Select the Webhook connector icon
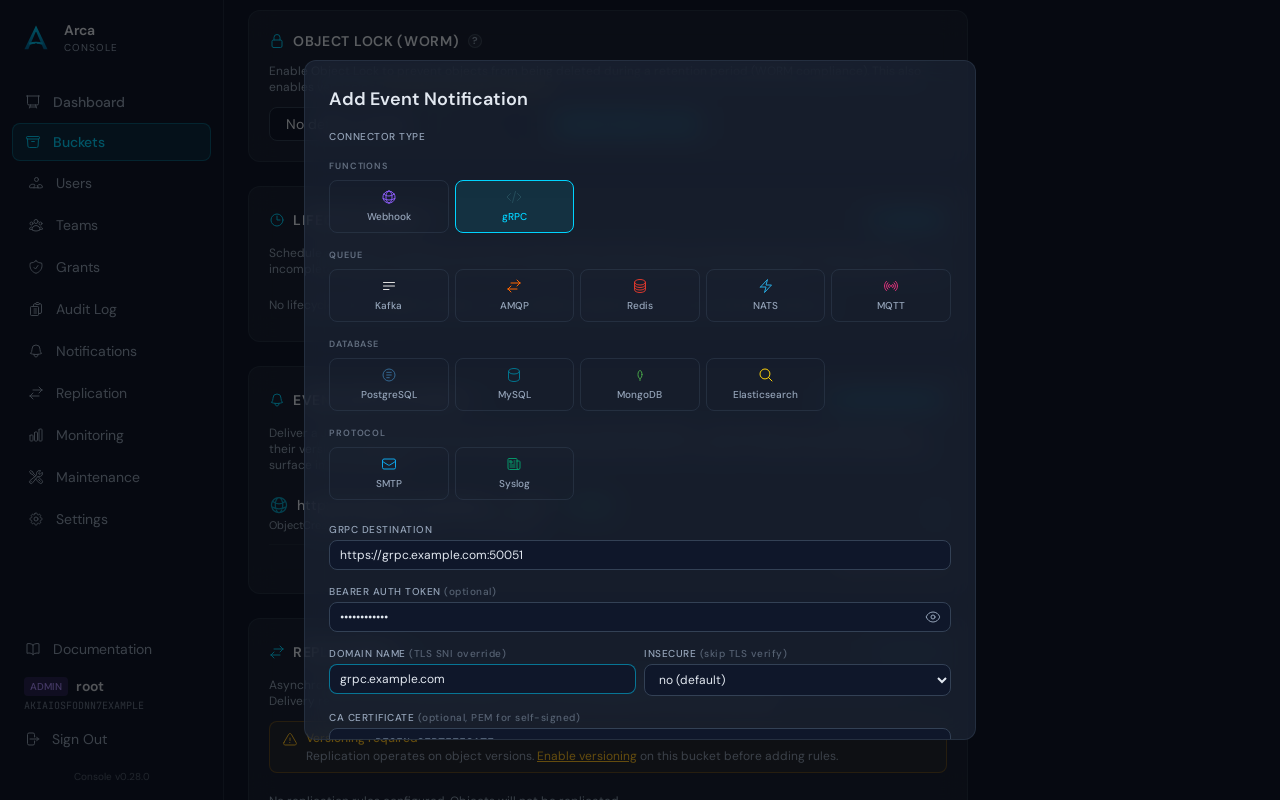The width and height of the screenshot is (1280, 800). click(389, 197)
